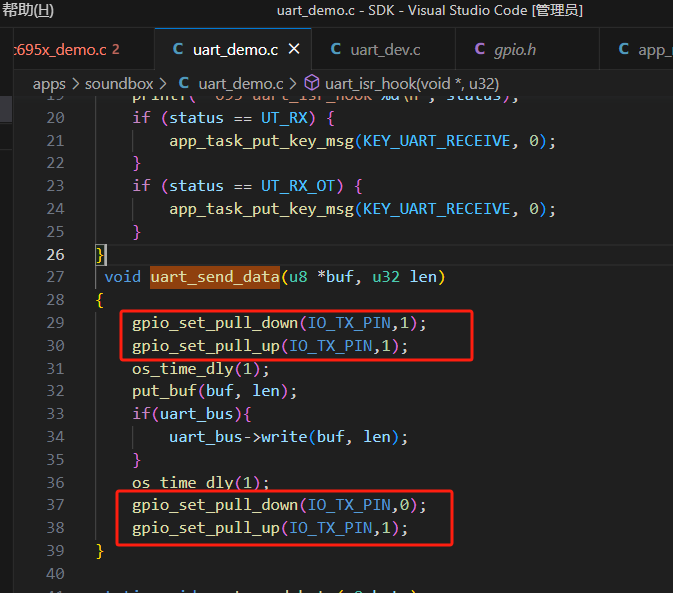Expand the chevron after 'apps' breadcrumb
This screenshot has width=673, height=593.
click(76, 84)
